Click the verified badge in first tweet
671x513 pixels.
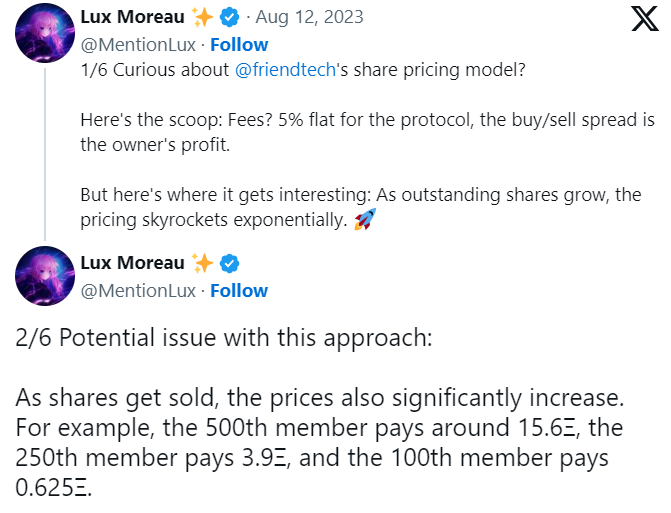click(229, 17)
